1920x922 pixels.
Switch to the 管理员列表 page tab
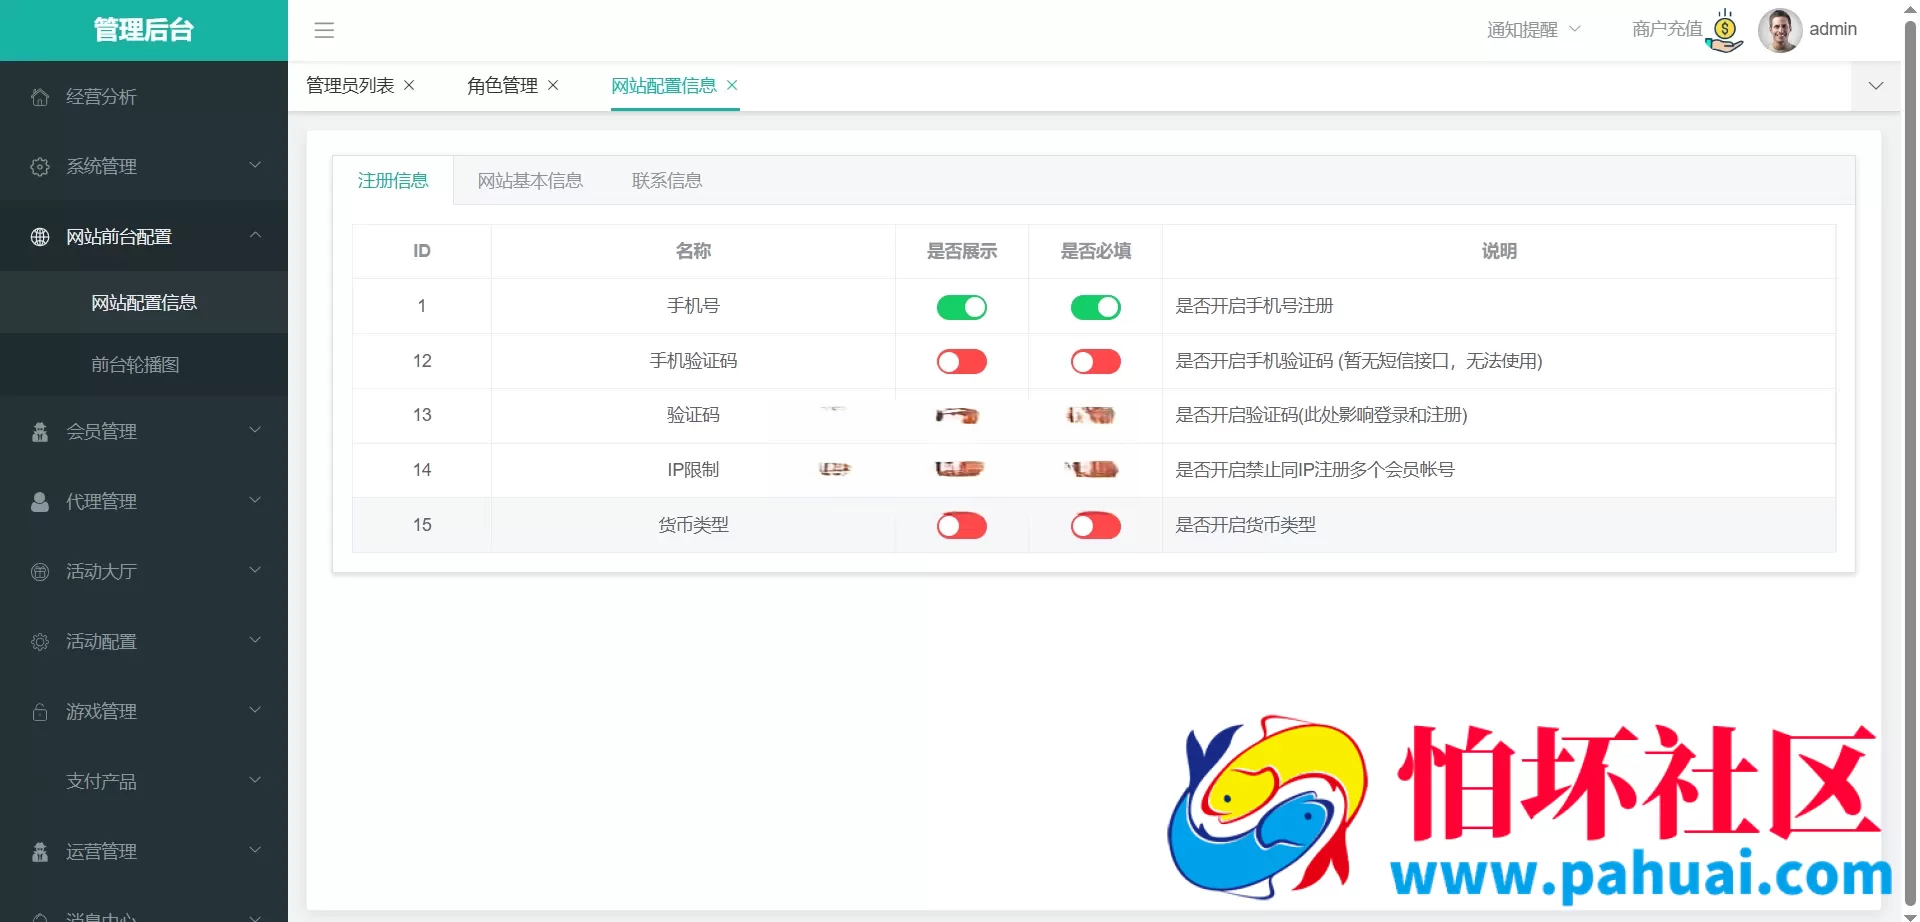point(350,86)
